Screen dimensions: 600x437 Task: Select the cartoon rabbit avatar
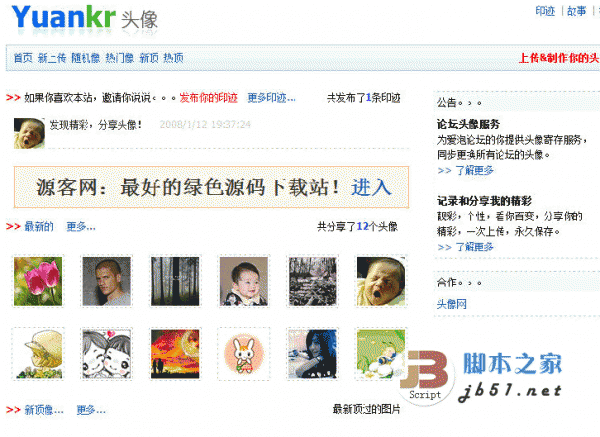(244, 354)
